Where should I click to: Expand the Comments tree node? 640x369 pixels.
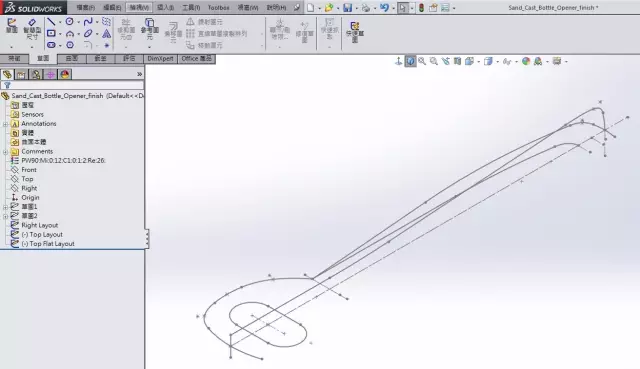[x=5, y=151]
